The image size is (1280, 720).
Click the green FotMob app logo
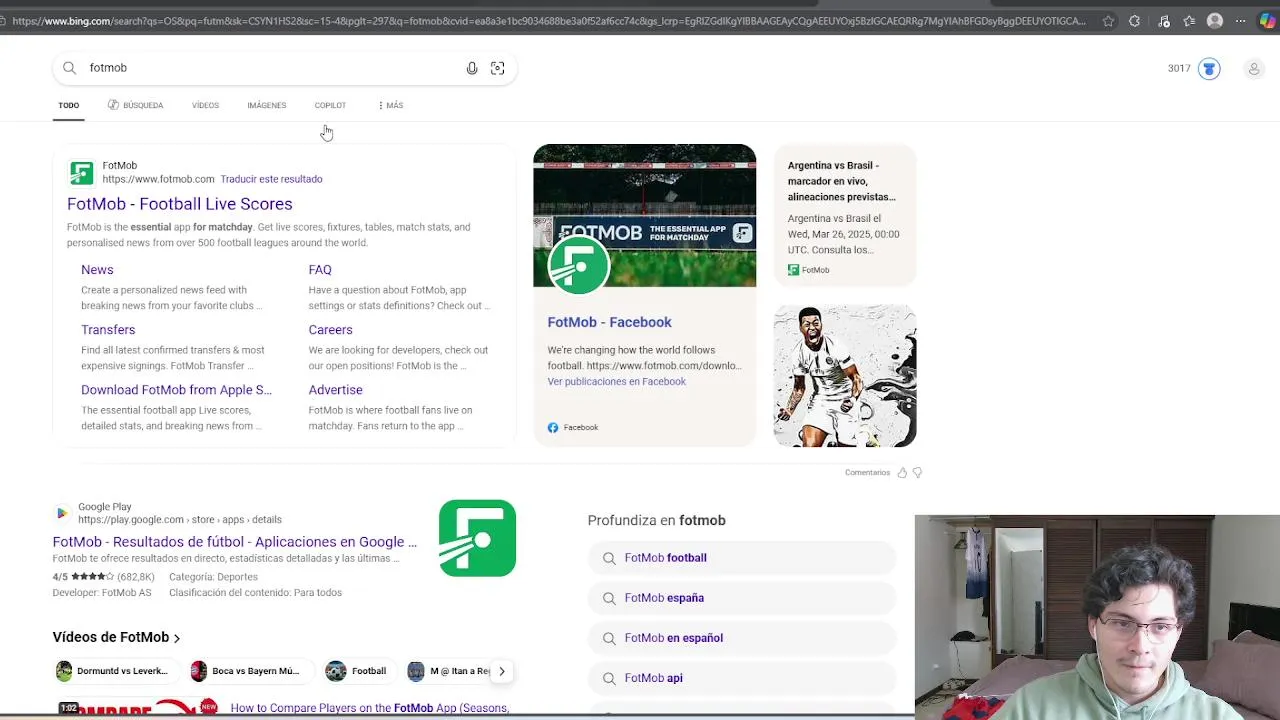click(x=477, y=538)
